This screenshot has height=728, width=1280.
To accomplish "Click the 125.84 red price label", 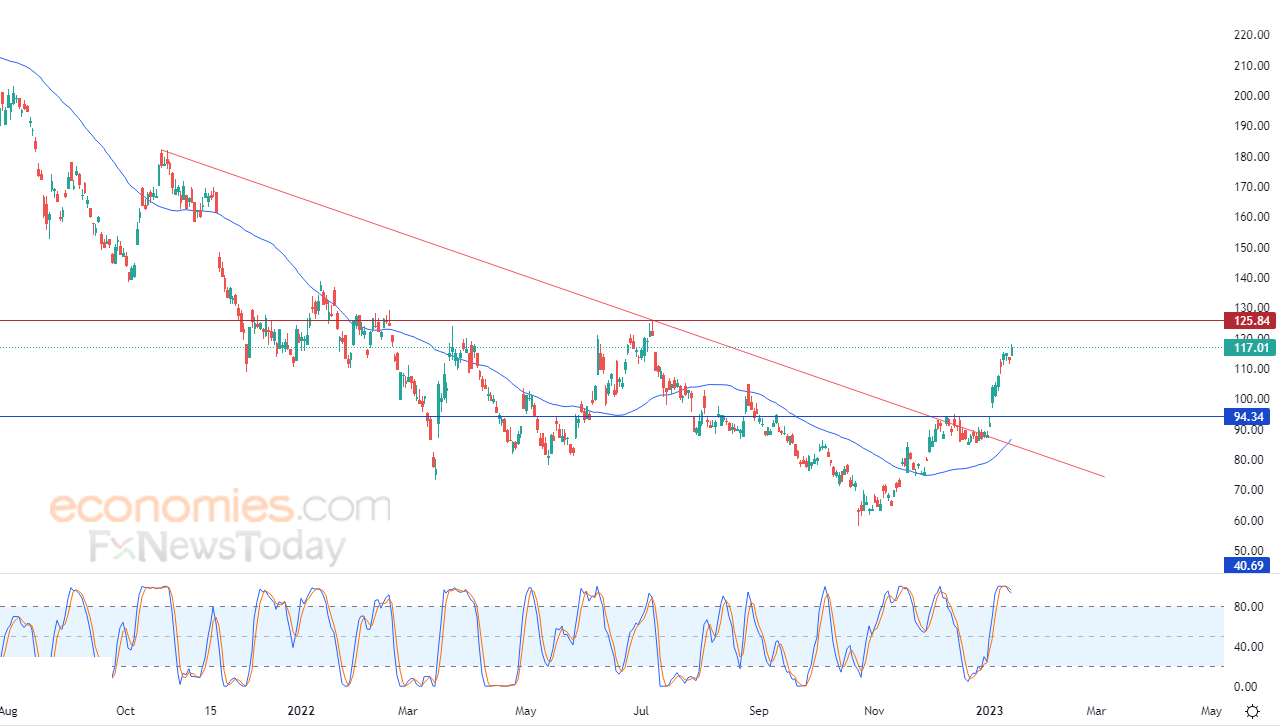I will point(1249,321).
